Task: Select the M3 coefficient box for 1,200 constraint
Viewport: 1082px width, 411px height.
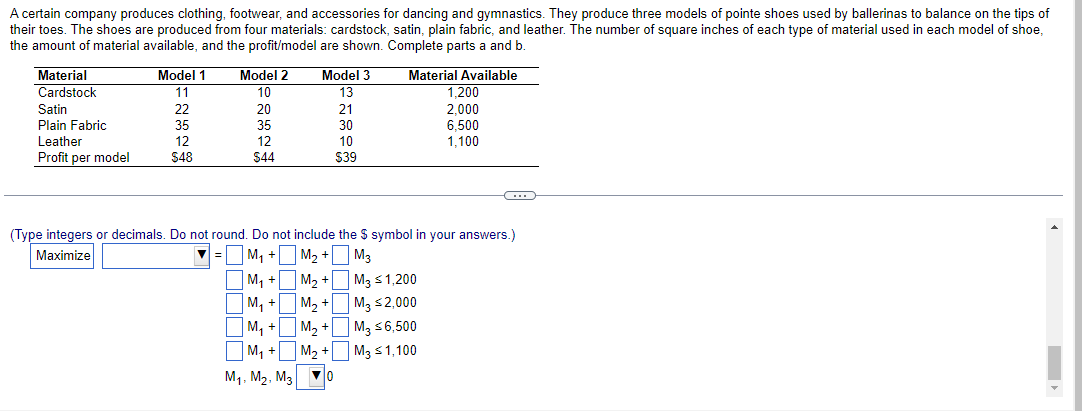Action: (340, 279)
